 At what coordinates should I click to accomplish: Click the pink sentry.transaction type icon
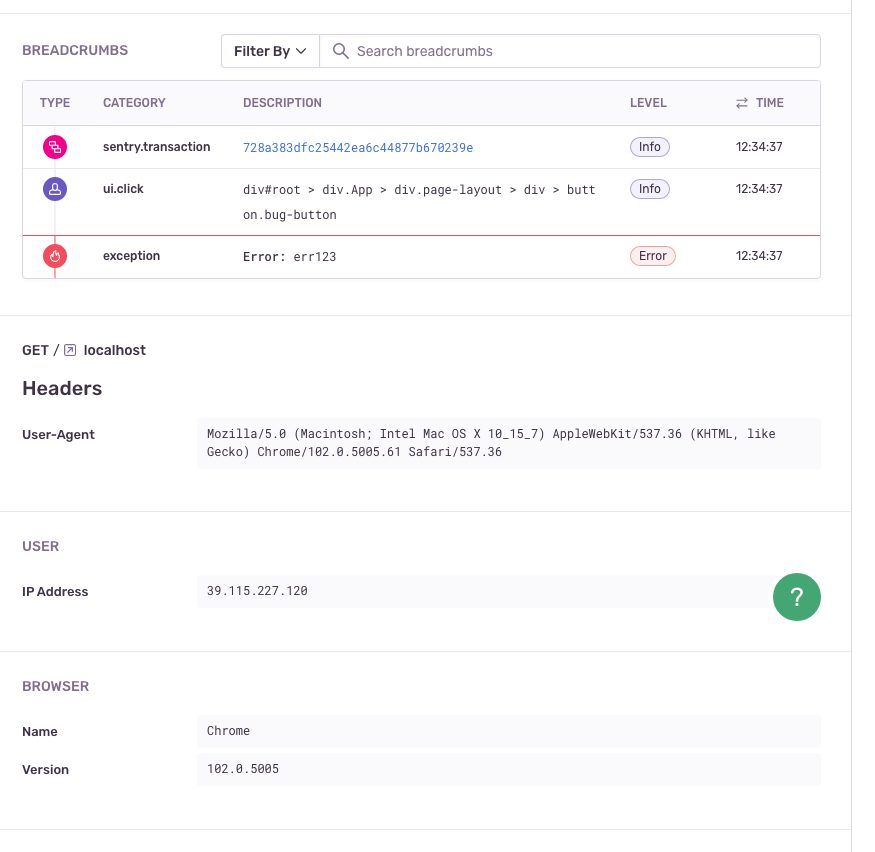pos(55,147)
